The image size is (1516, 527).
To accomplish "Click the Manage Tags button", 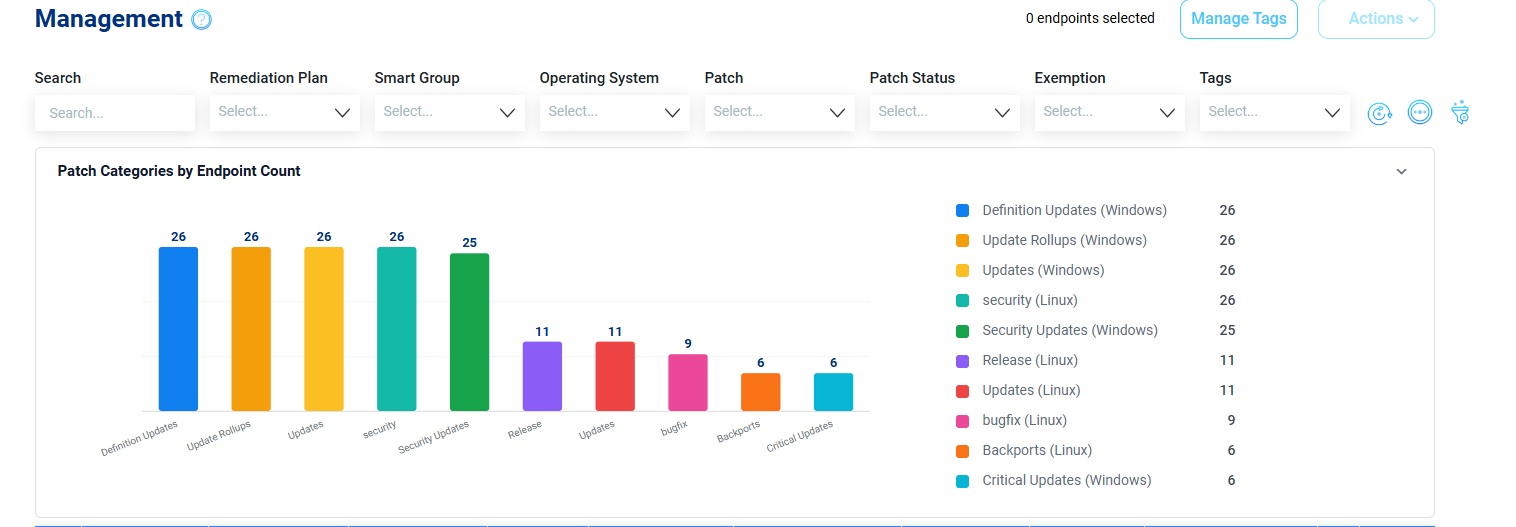I will (1239, 19).
